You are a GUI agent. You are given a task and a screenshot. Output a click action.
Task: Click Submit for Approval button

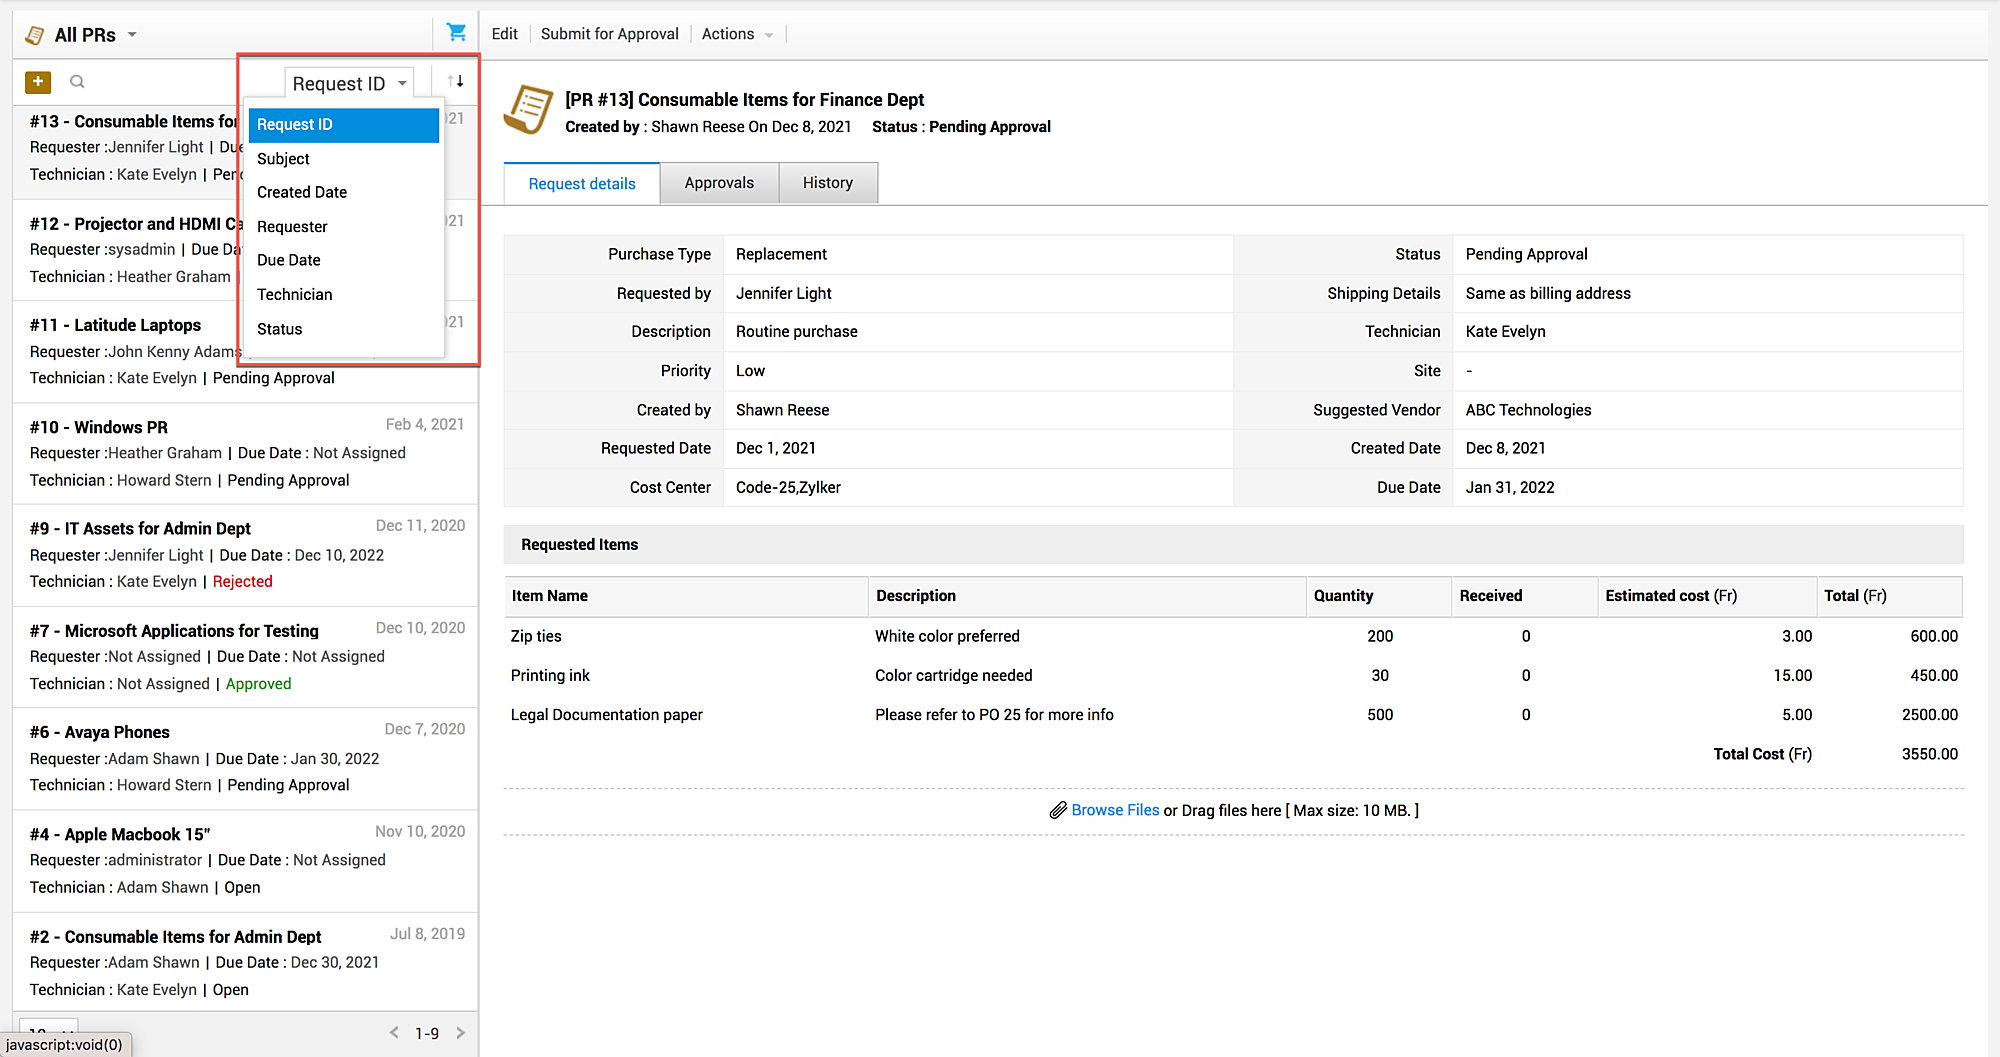609,34
